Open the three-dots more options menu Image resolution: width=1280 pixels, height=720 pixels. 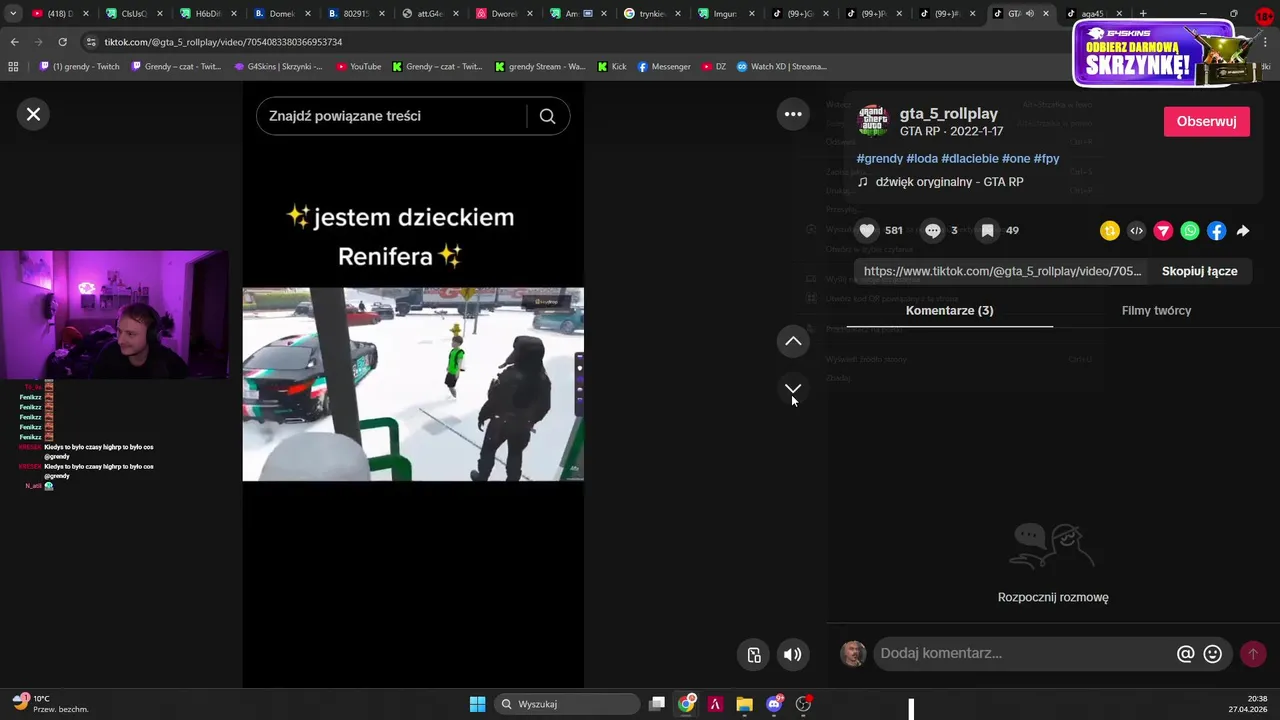(x=793, y=114)
